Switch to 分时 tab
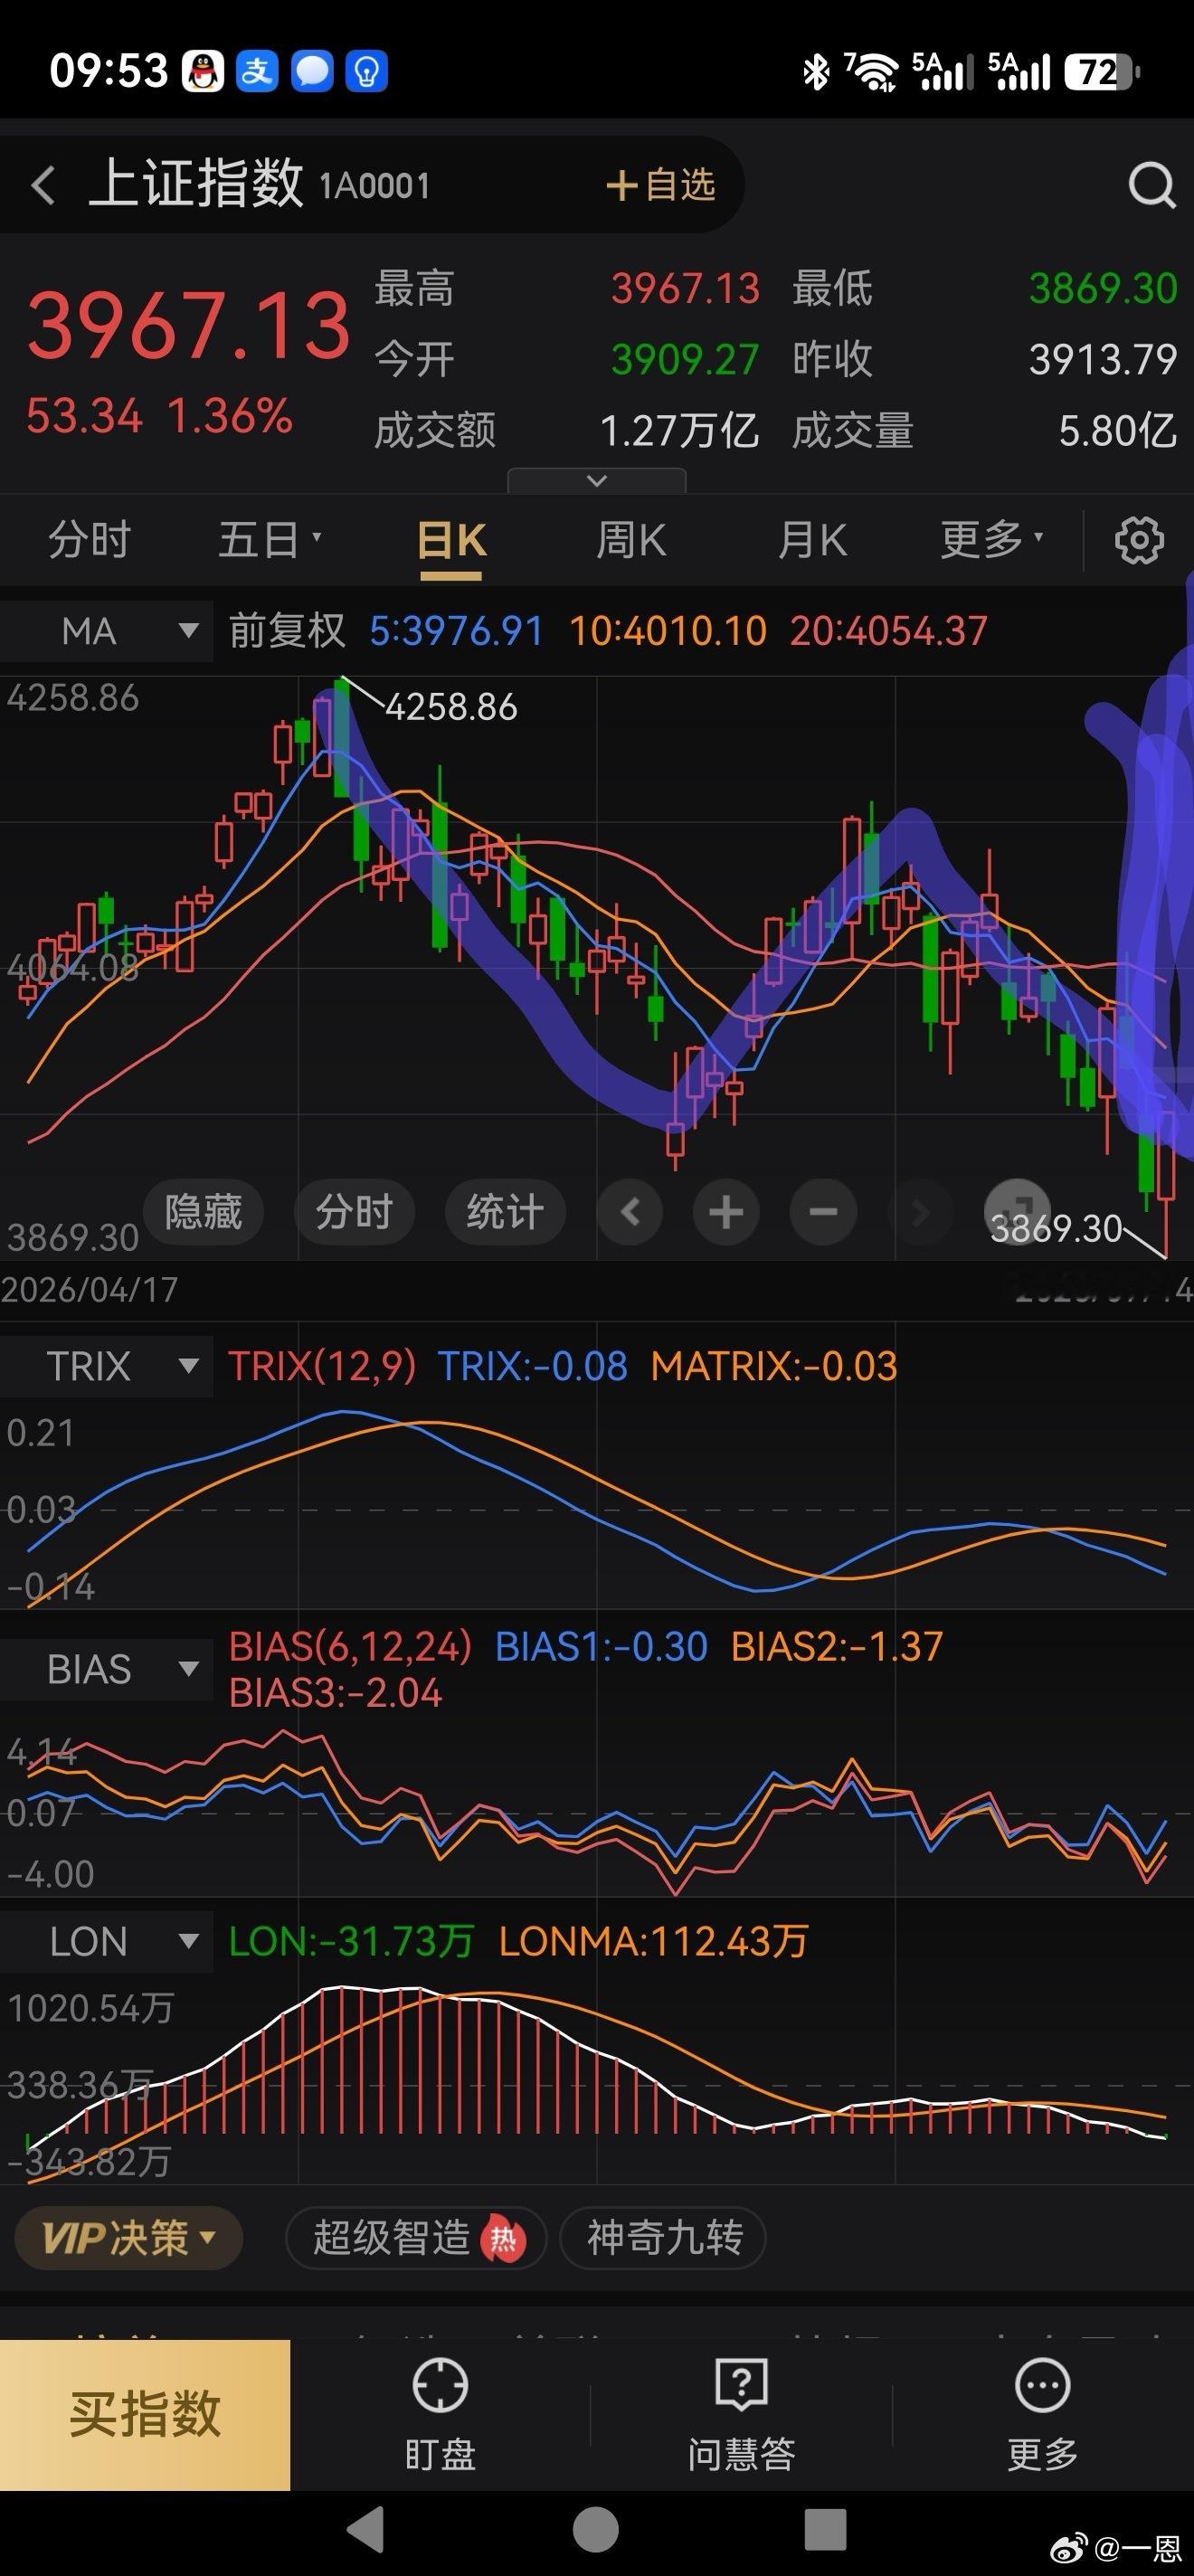Screen dimensions: 1194x2576 (89, 540)
